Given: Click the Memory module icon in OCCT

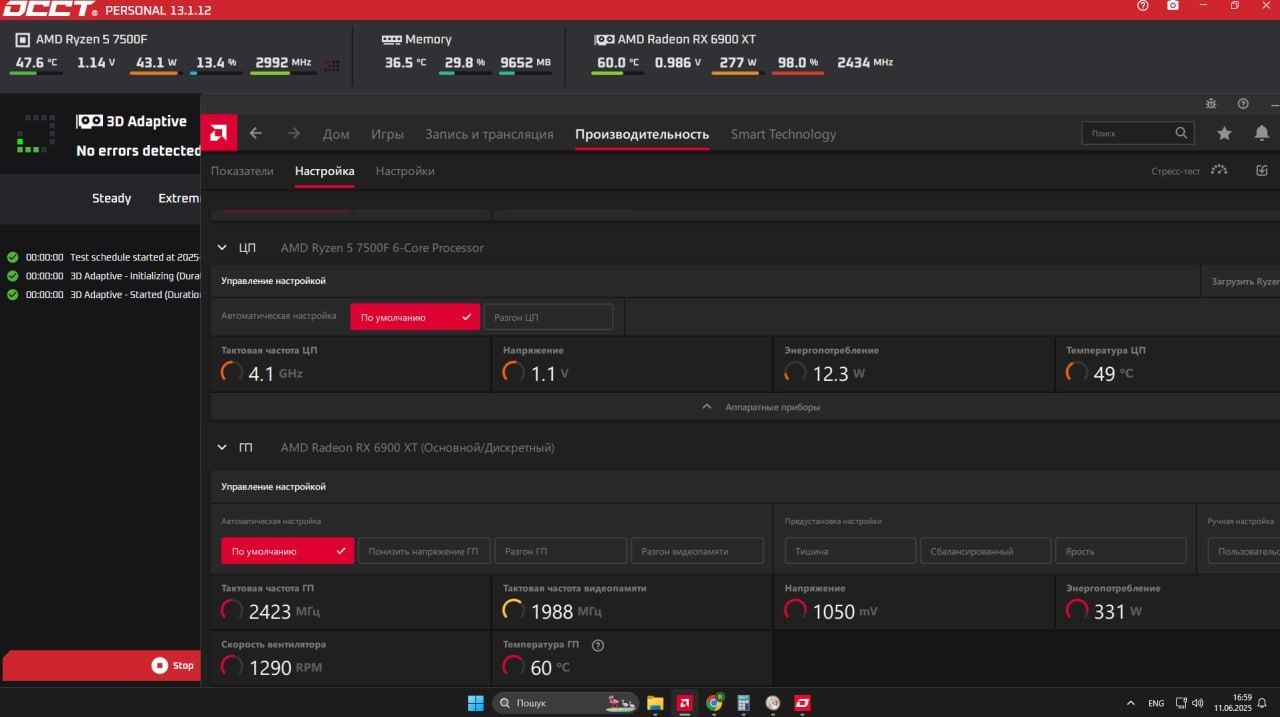Looking at the screenshot, I should pos(391,40).
